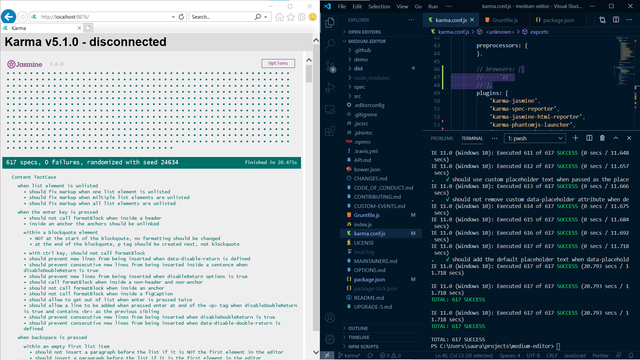640x360 pixels.
Task: Open the Source Control view
Action: [330, 66]
